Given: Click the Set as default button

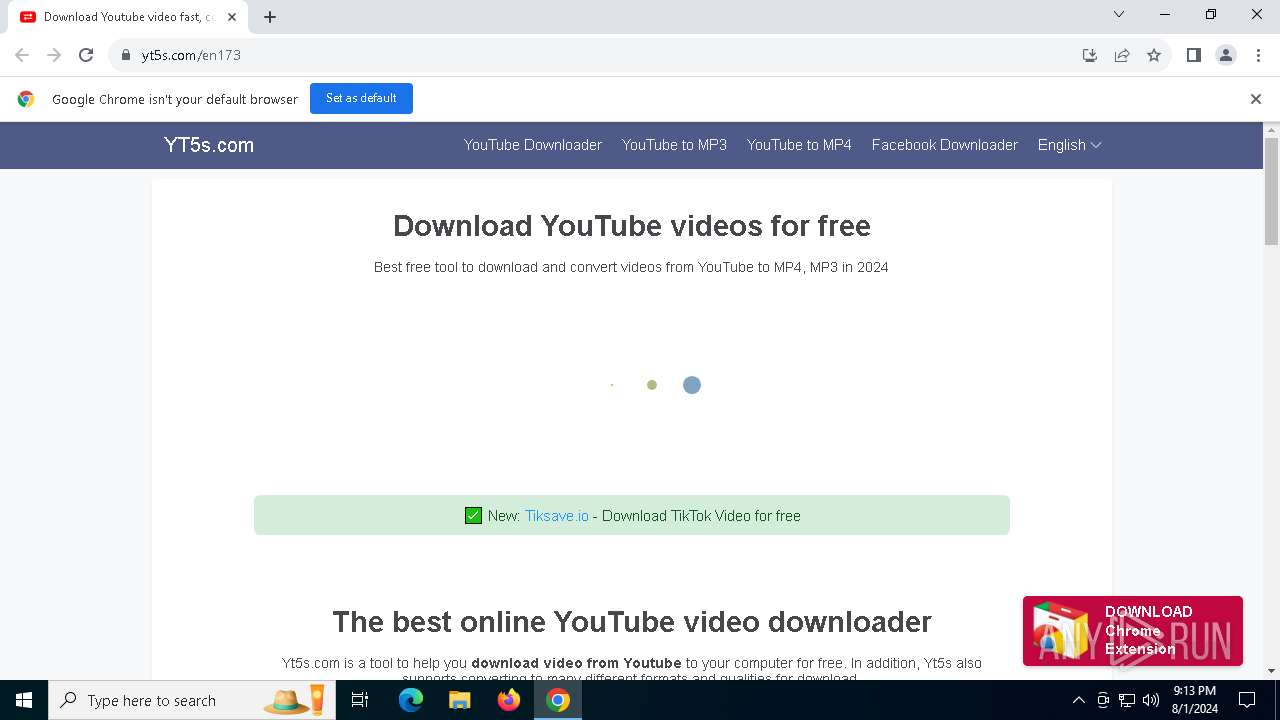Looking at the screenshot, I should pos(361,98).
